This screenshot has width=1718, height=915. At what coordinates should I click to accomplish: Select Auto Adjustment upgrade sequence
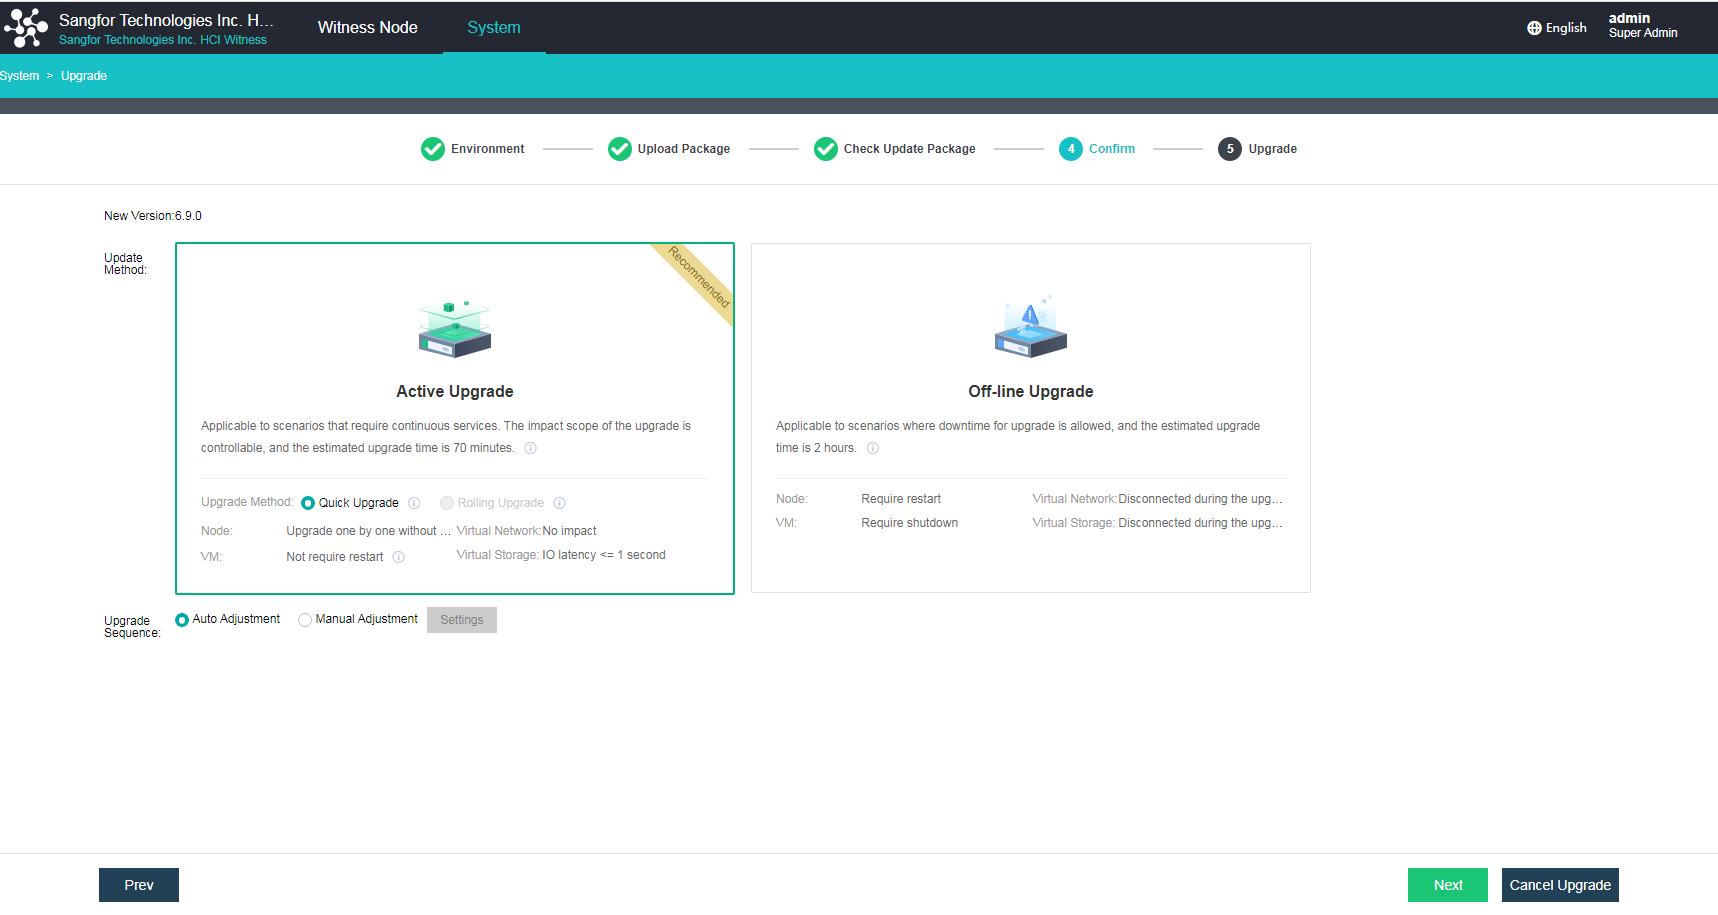click(182, 620)
